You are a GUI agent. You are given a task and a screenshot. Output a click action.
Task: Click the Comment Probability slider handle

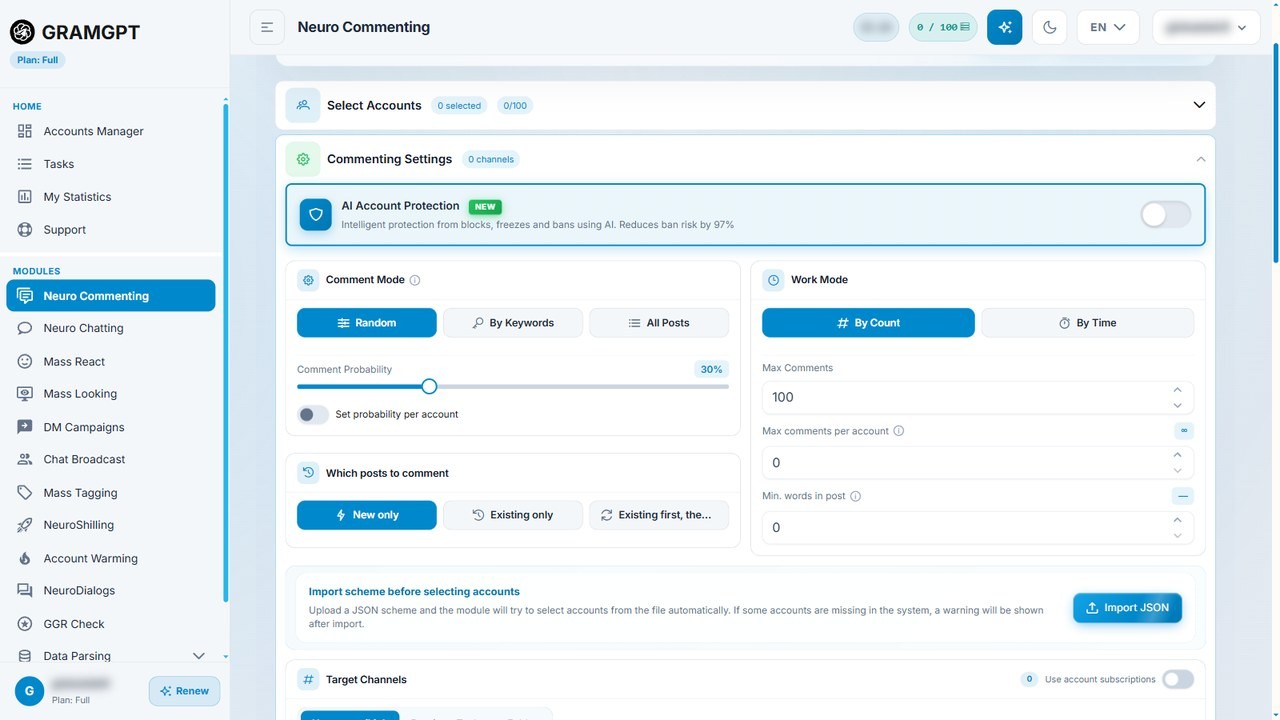(x=429, y=386)
